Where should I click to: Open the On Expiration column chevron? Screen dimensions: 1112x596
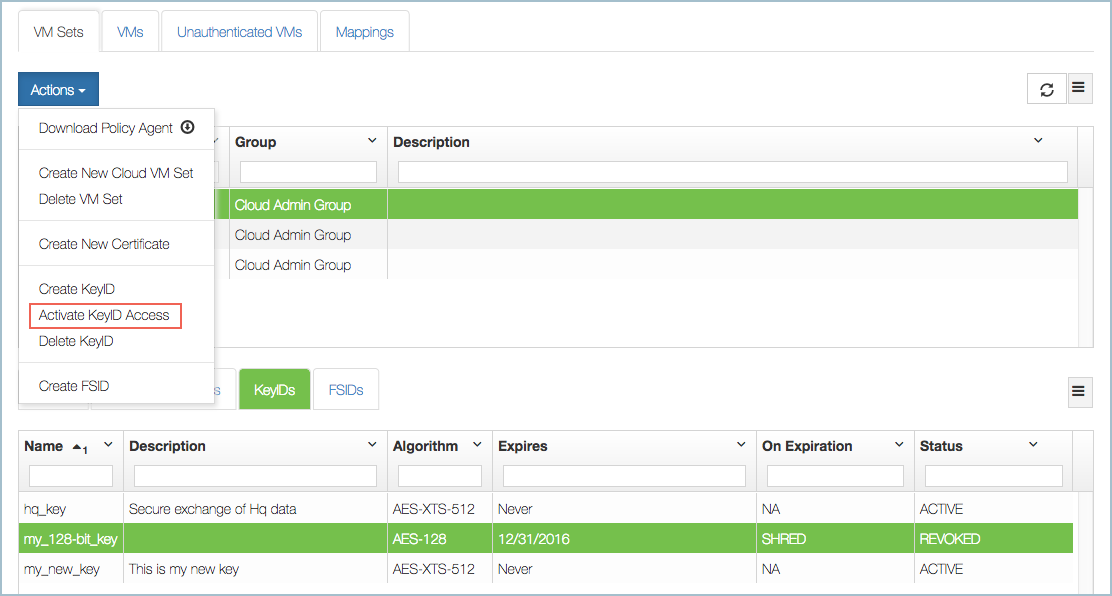[x=899, y=445]
